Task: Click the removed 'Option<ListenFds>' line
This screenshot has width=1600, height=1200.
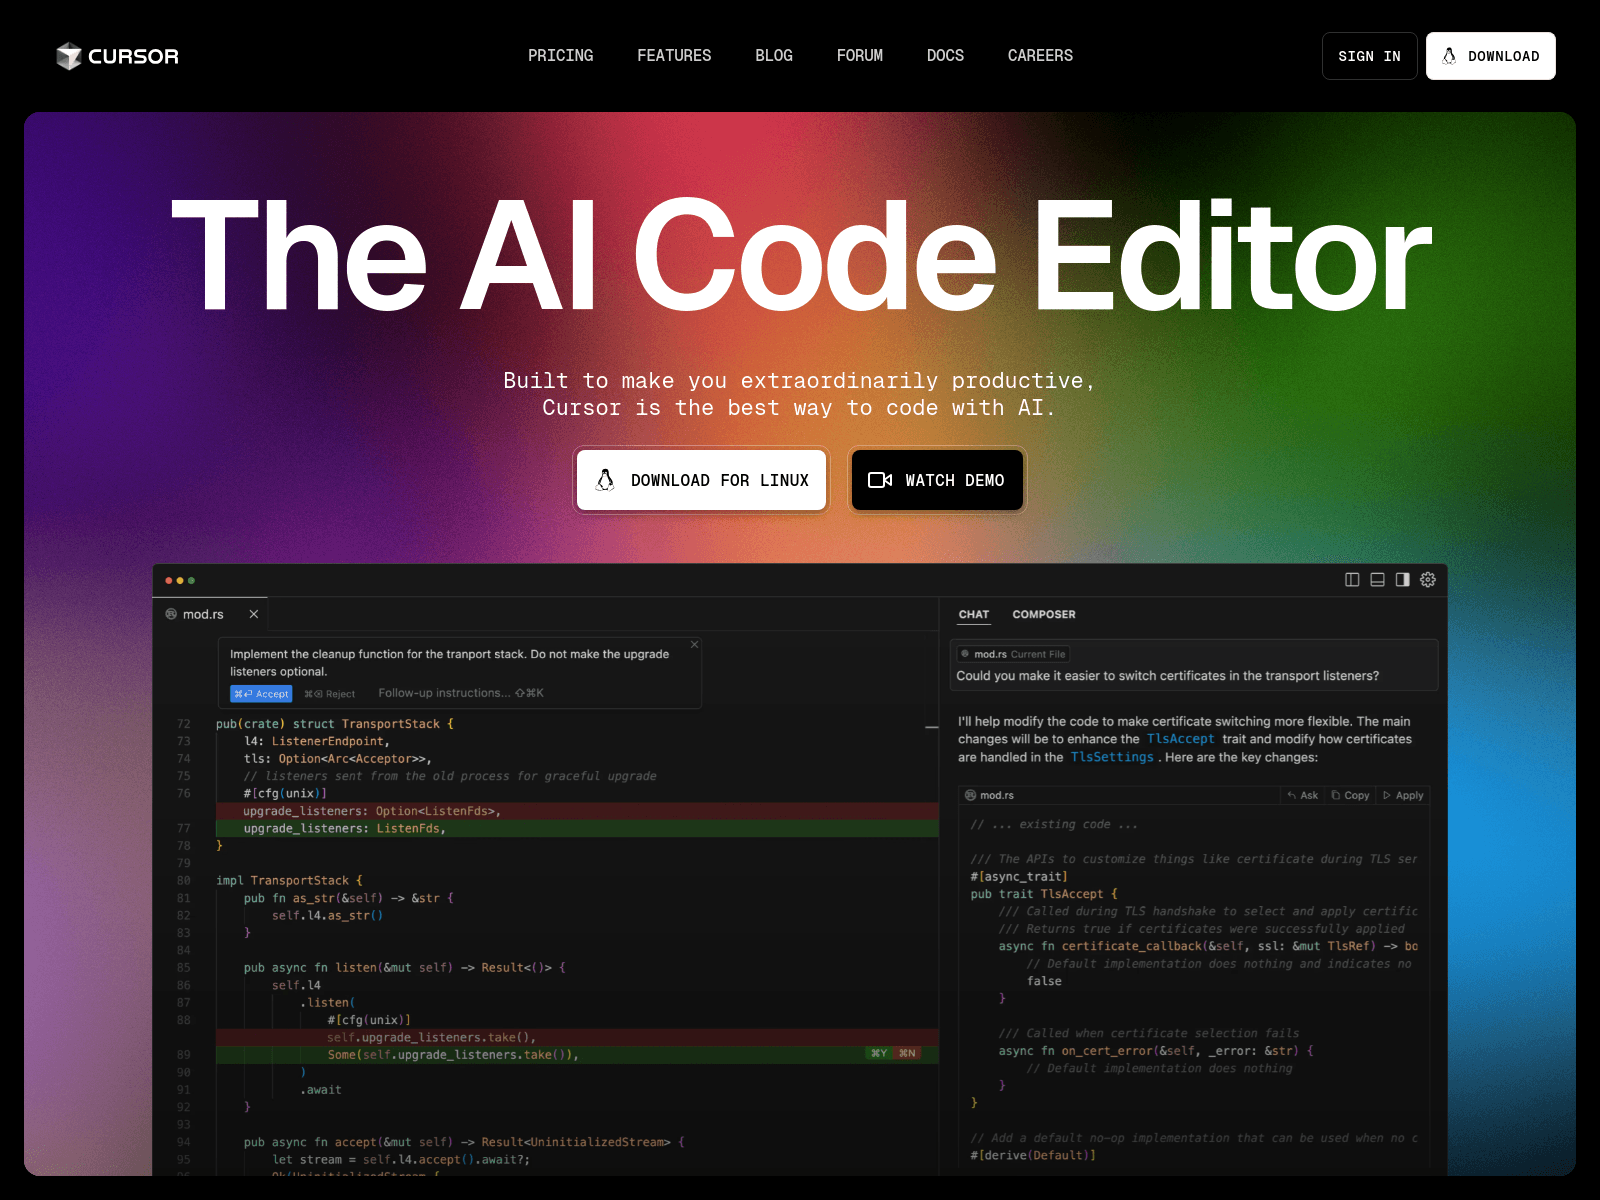Action: (577, 811)
